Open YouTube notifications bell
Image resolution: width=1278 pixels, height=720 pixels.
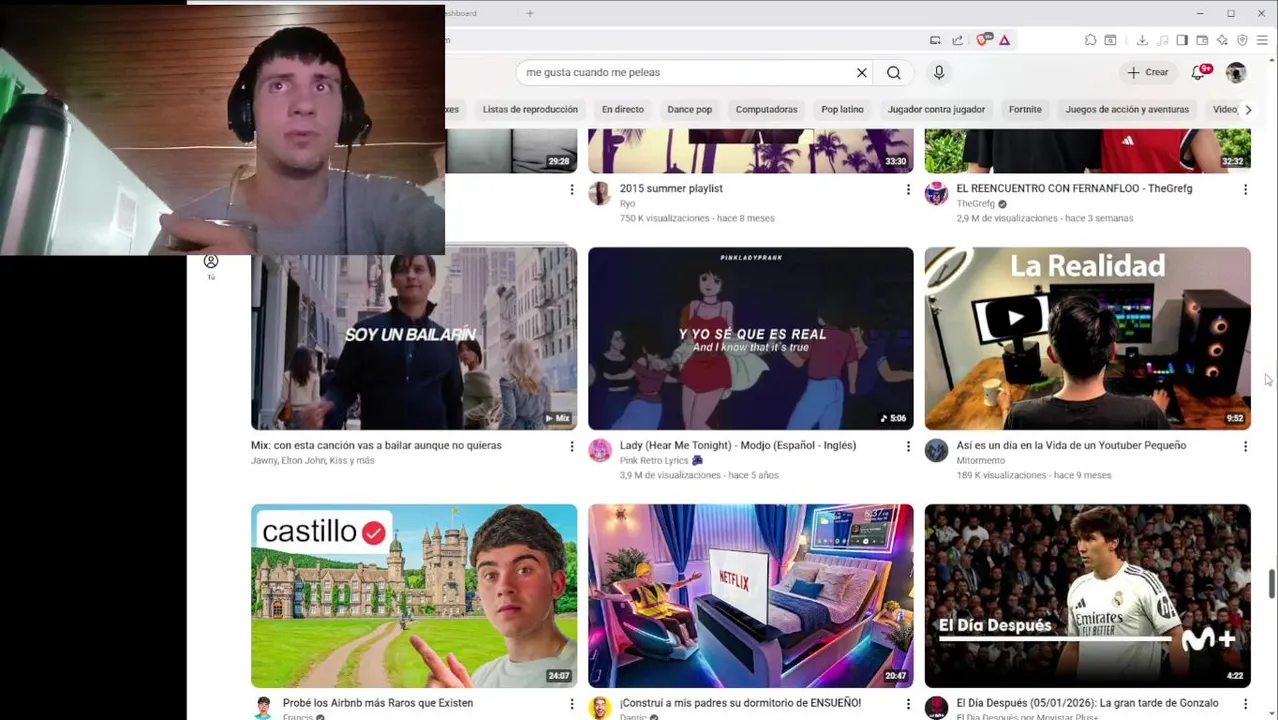[x=1198, y=72]
